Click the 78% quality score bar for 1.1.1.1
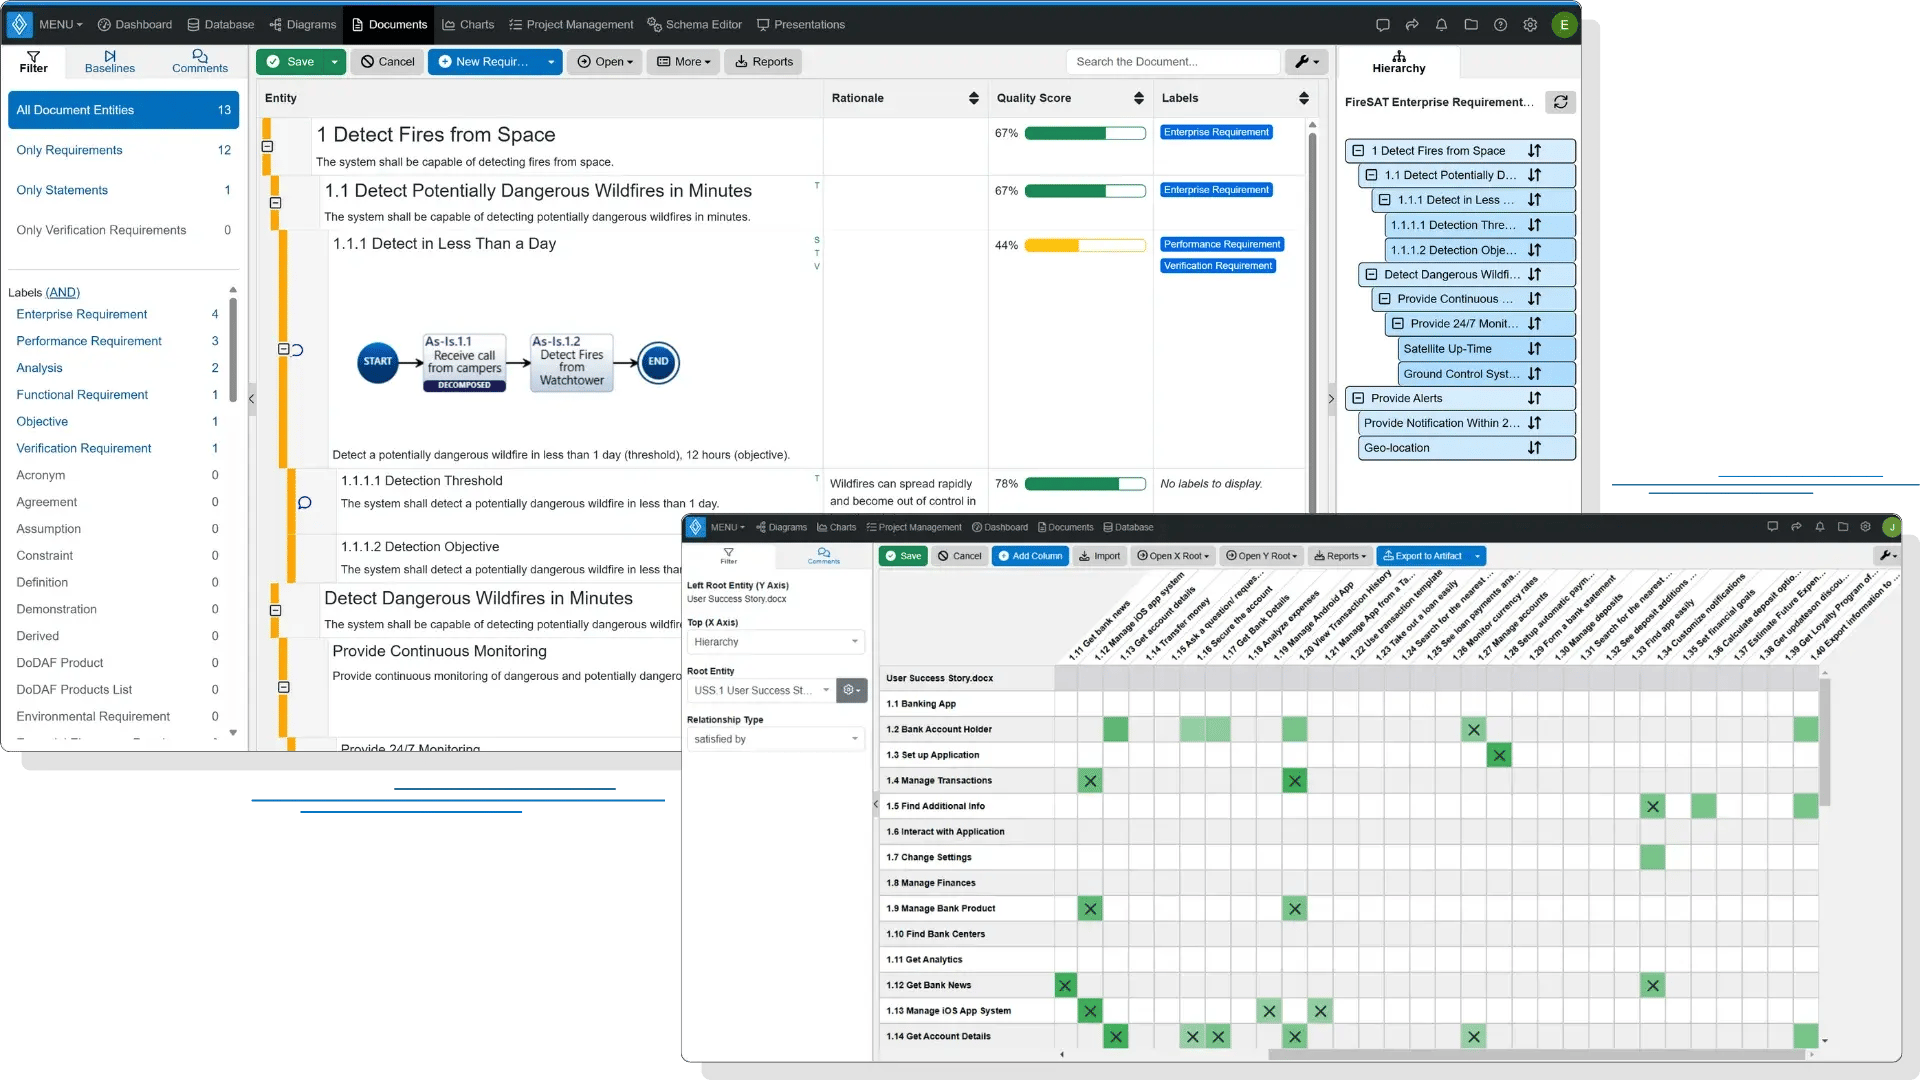 pyautogui.click(x=1085, y=484)
